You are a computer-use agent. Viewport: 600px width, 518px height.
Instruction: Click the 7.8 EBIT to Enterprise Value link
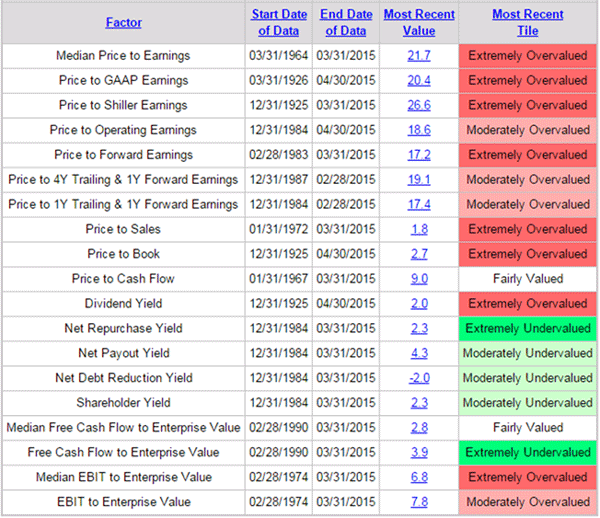pos(419,502)
